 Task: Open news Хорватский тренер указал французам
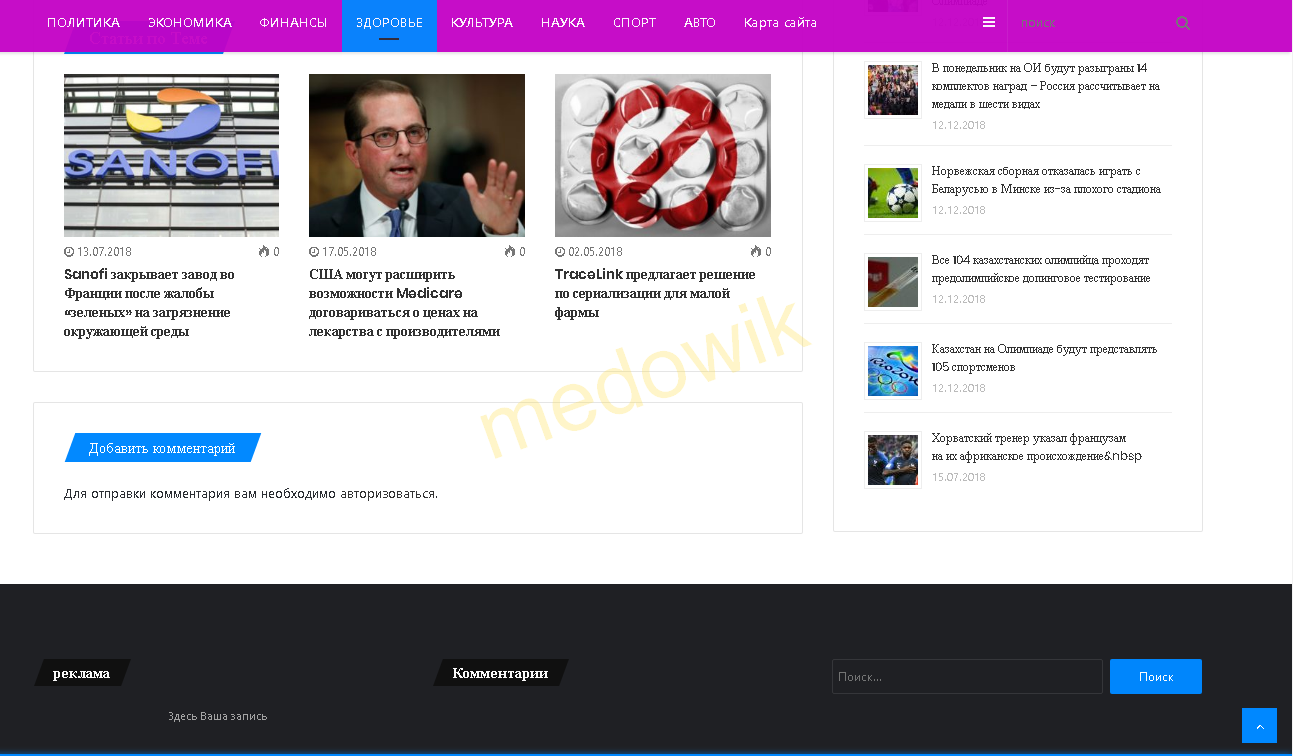[x=1037, y=447]
